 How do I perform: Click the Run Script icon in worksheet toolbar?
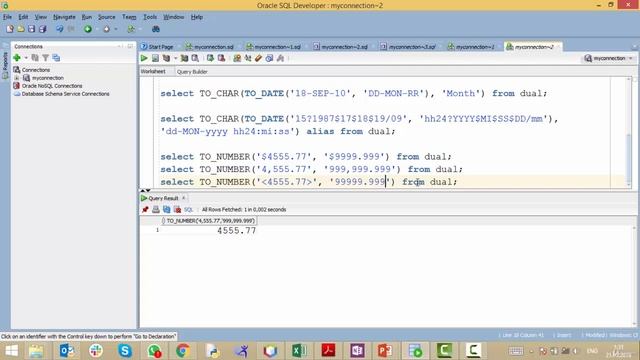(155, 58)
